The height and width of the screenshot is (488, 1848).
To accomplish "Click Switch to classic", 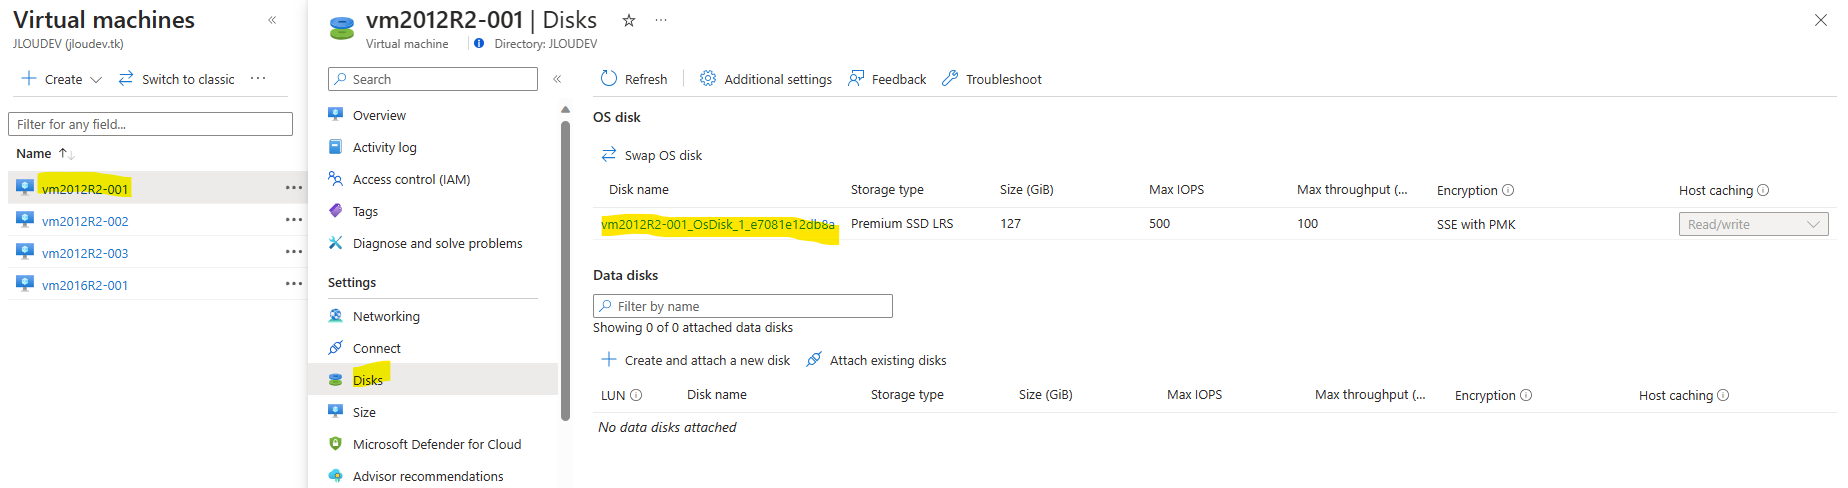I will tap(177, 79).
